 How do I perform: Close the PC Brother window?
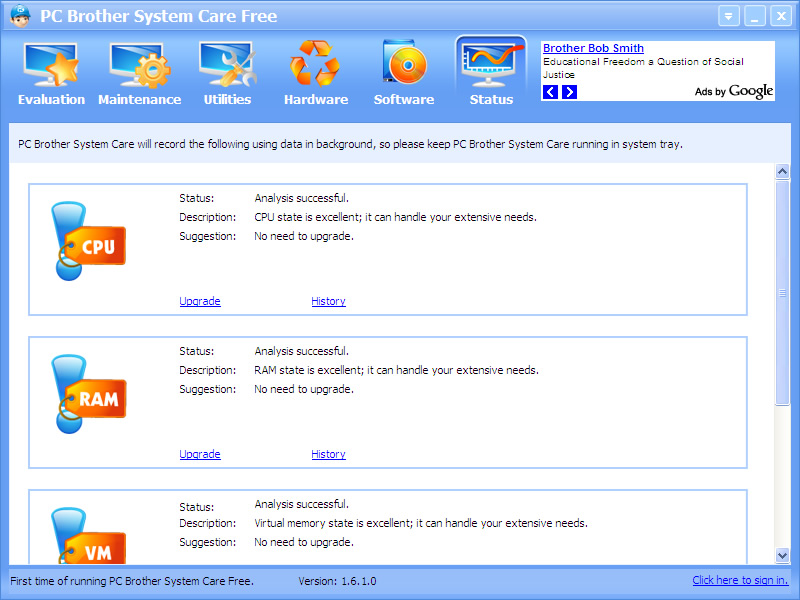781,16
